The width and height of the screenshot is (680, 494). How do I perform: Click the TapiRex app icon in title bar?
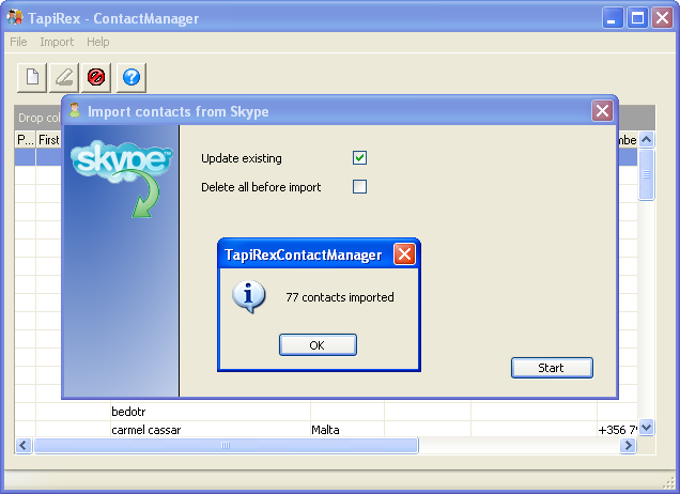(15, 18)
